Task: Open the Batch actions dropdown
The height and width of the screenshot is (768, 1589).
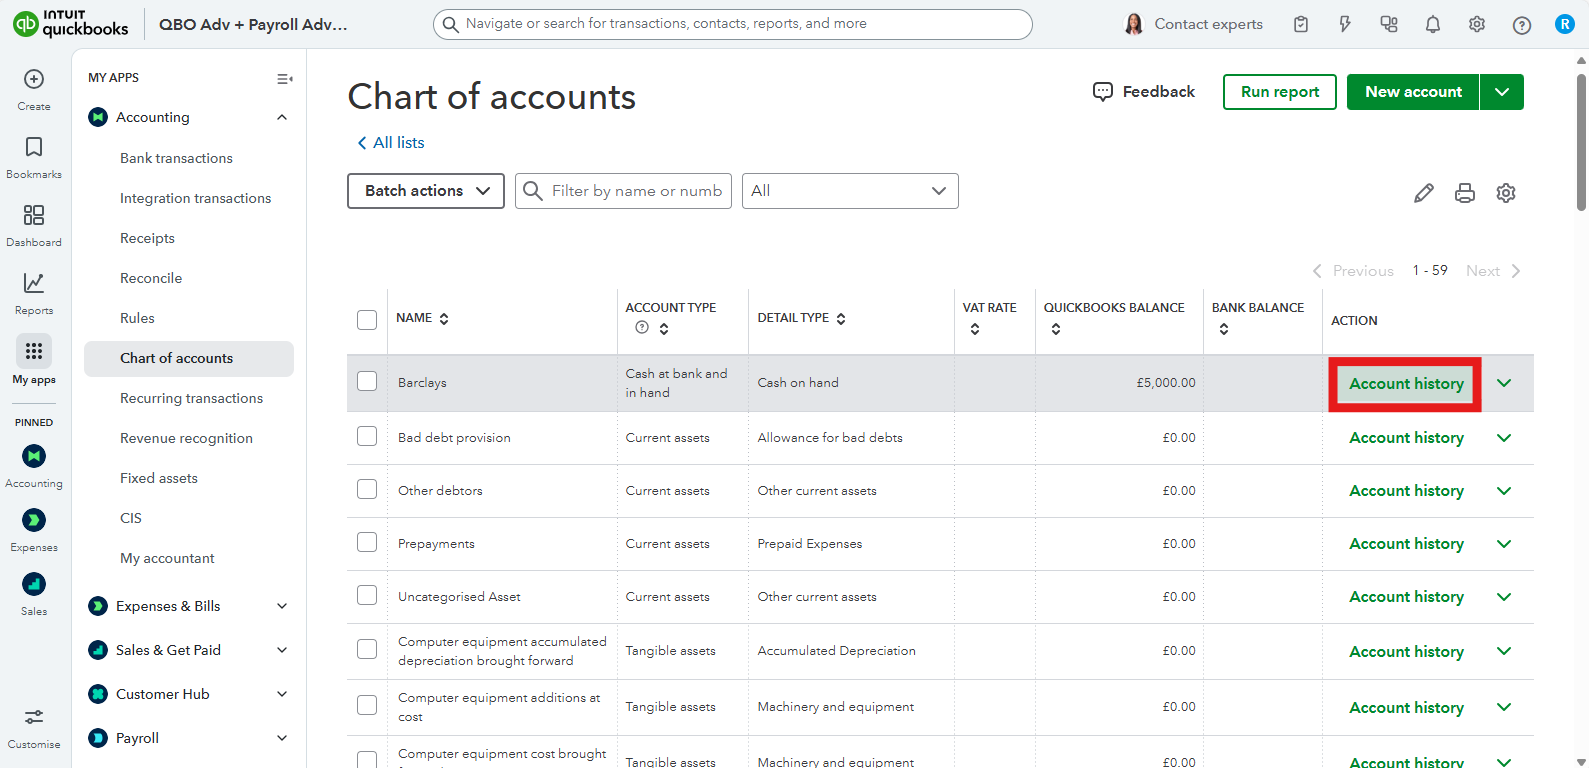Action: coord(426,191)
